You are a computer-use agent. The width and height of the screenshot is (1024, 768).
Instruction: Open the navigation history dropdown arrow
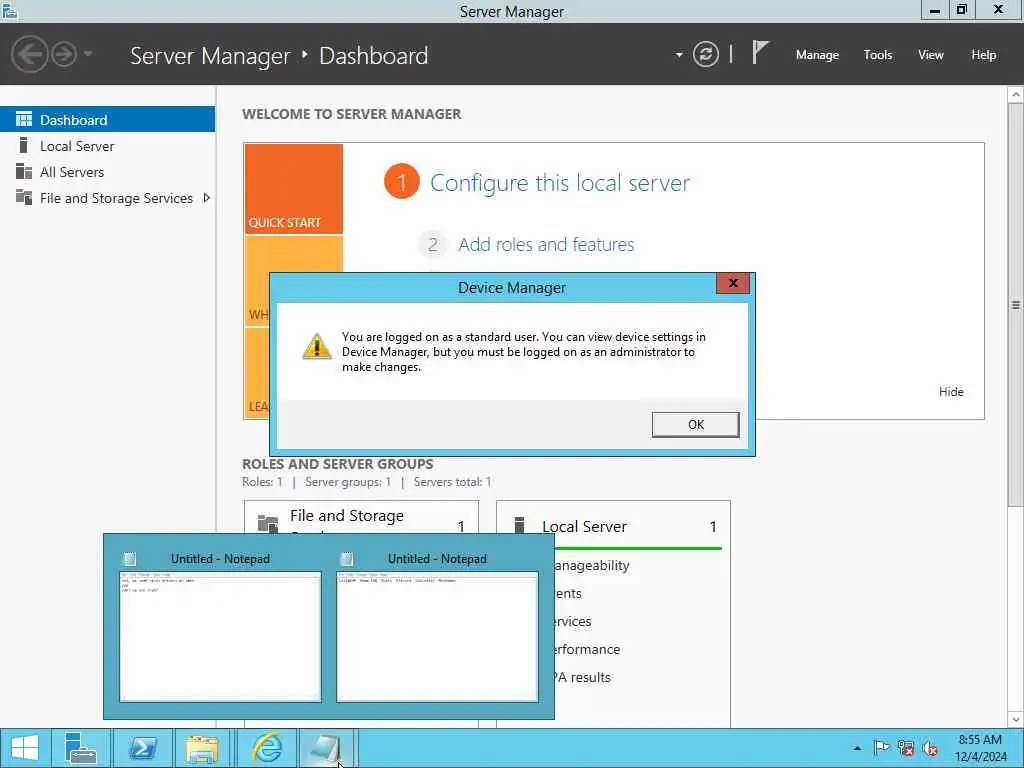point(88,54)
